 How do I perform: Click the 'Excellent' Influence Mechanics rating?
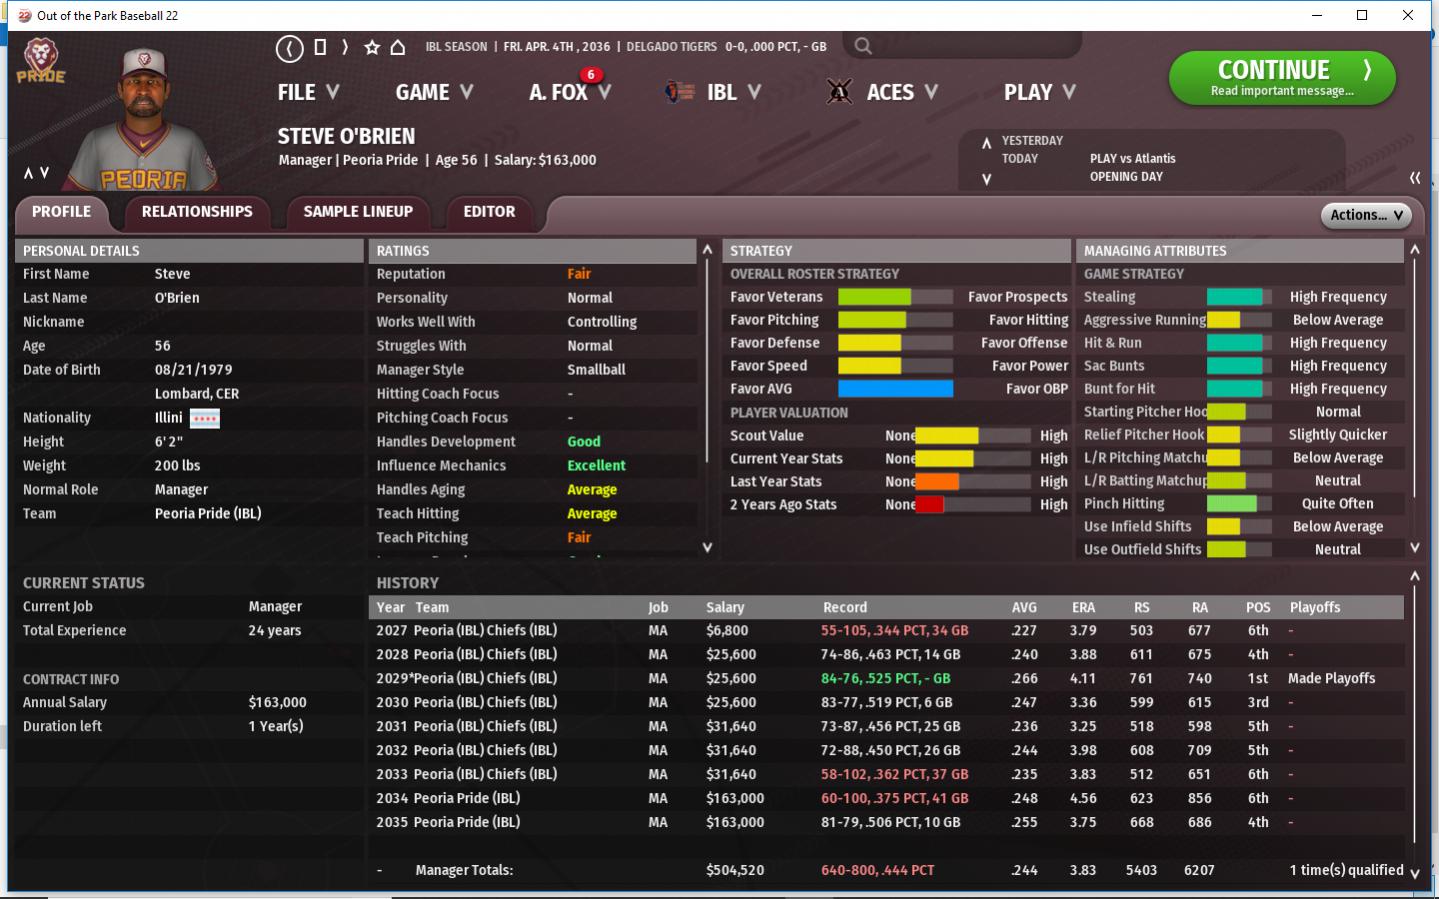coord(596,466)
